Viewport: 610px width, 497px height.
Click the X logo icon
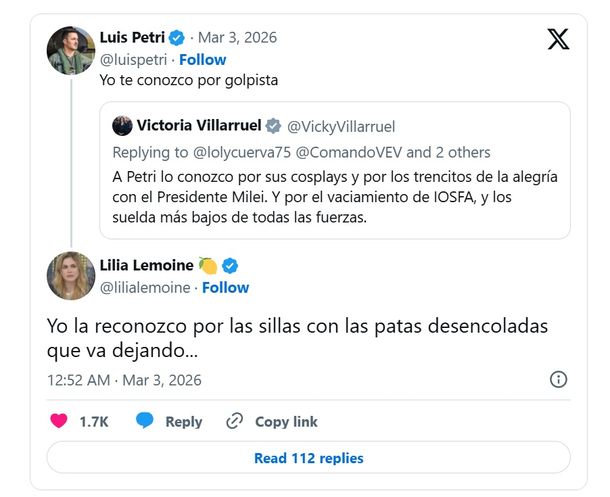558,39
